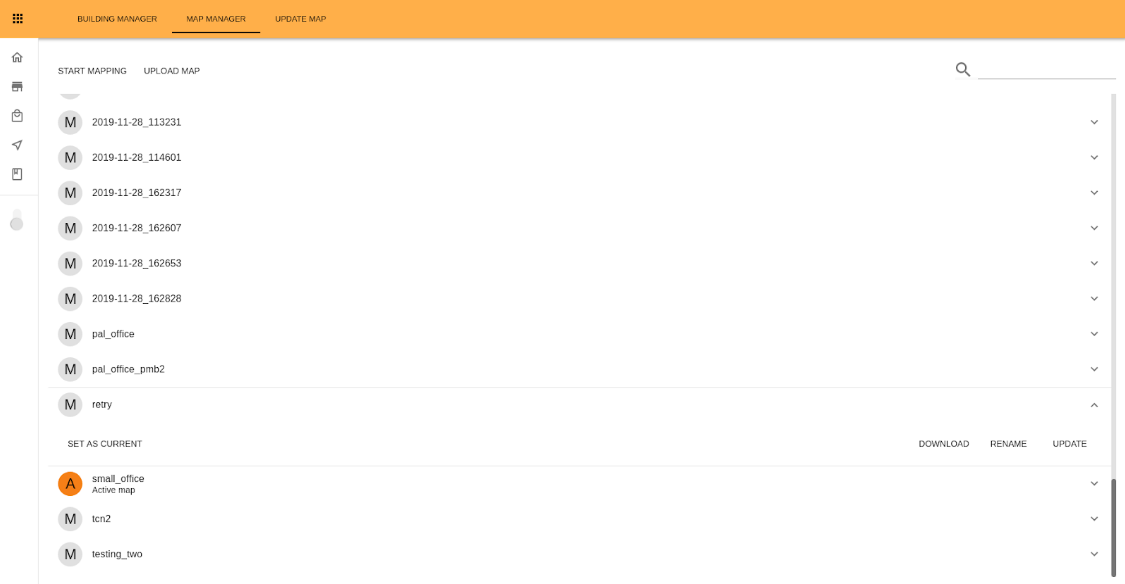Image resolution: width=1125 pixels, height=584 pixels.
Task: Click the M avatar of 2019-11-28_162828
Action: point(70,298)
